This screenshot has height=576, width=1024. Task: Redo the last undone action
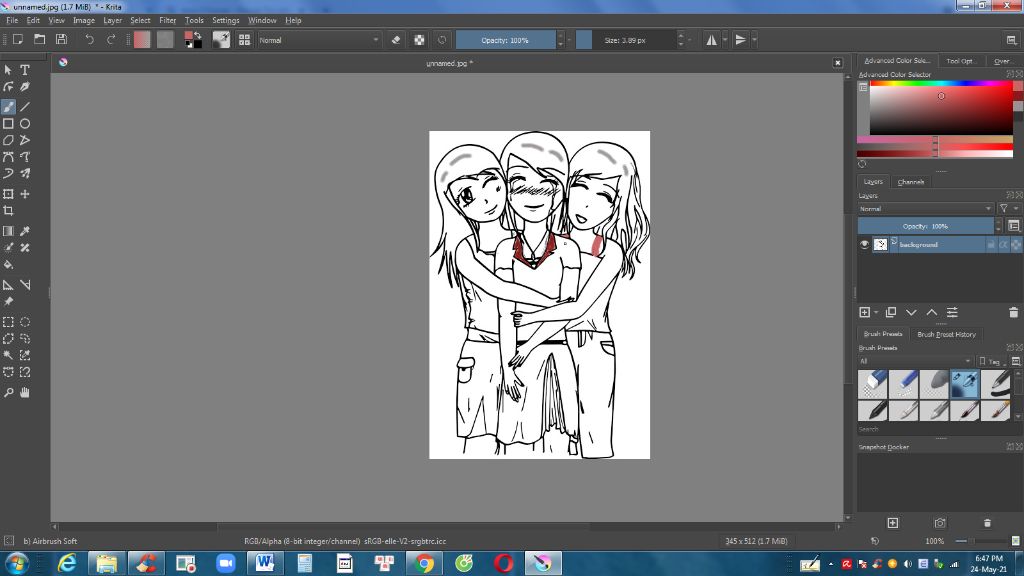pos(111,40)
